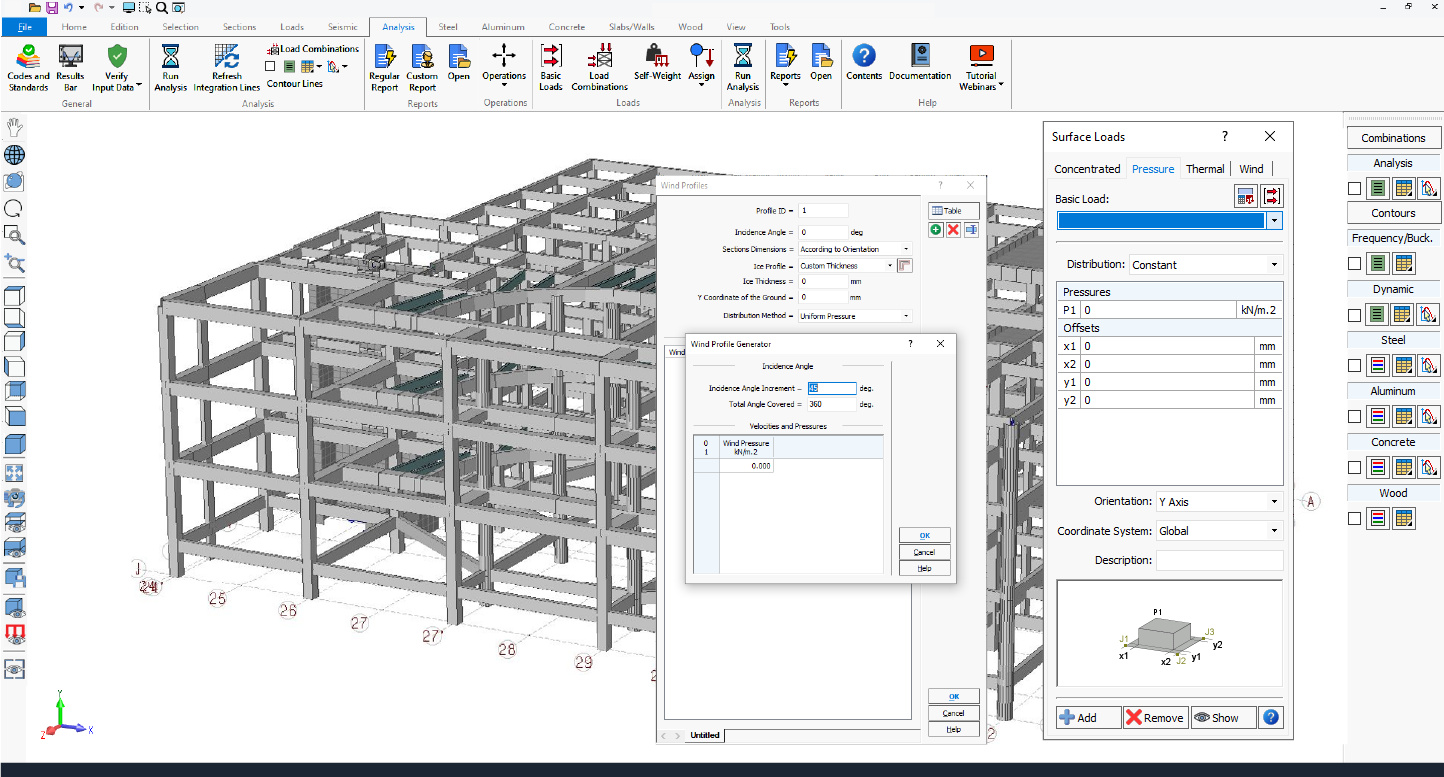The image size is (1444, 777).
Task: Click OK in Wind Profile Generator
Action: click(924, 535)
